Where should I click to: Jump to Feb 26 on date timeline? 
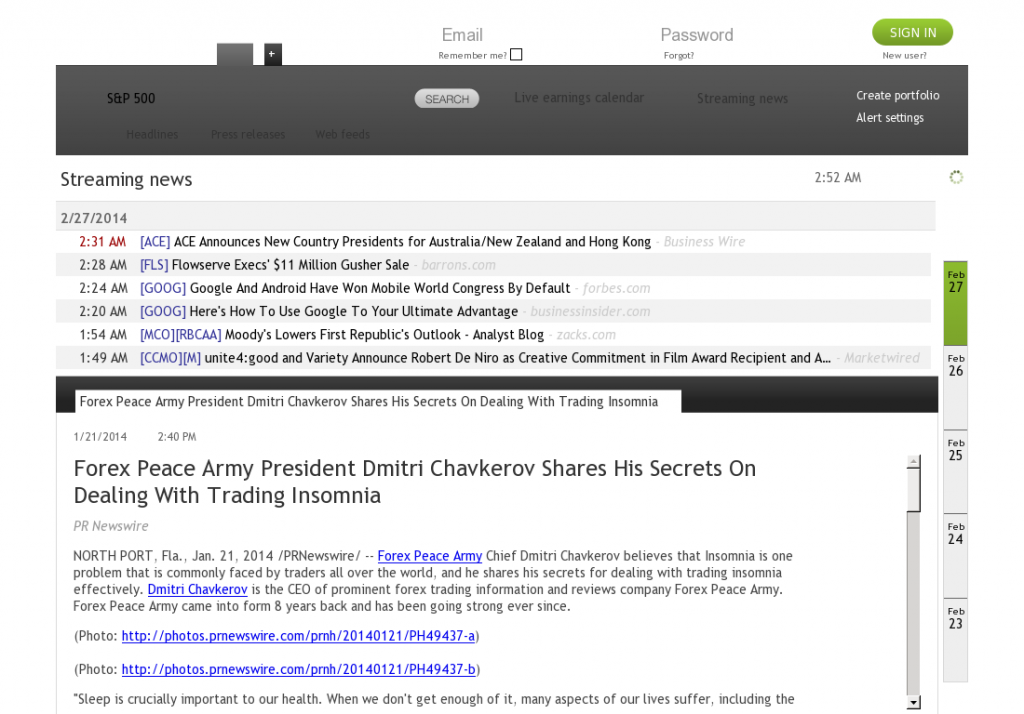(955, 387)
